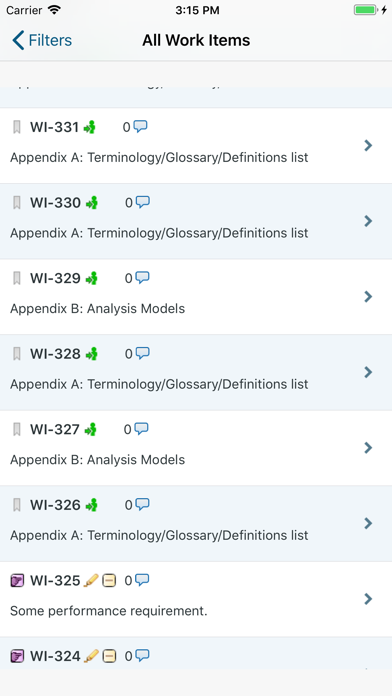
Task: Tap the yellow minus priority icon on WI-325
Action: click(x=109, y=581)
